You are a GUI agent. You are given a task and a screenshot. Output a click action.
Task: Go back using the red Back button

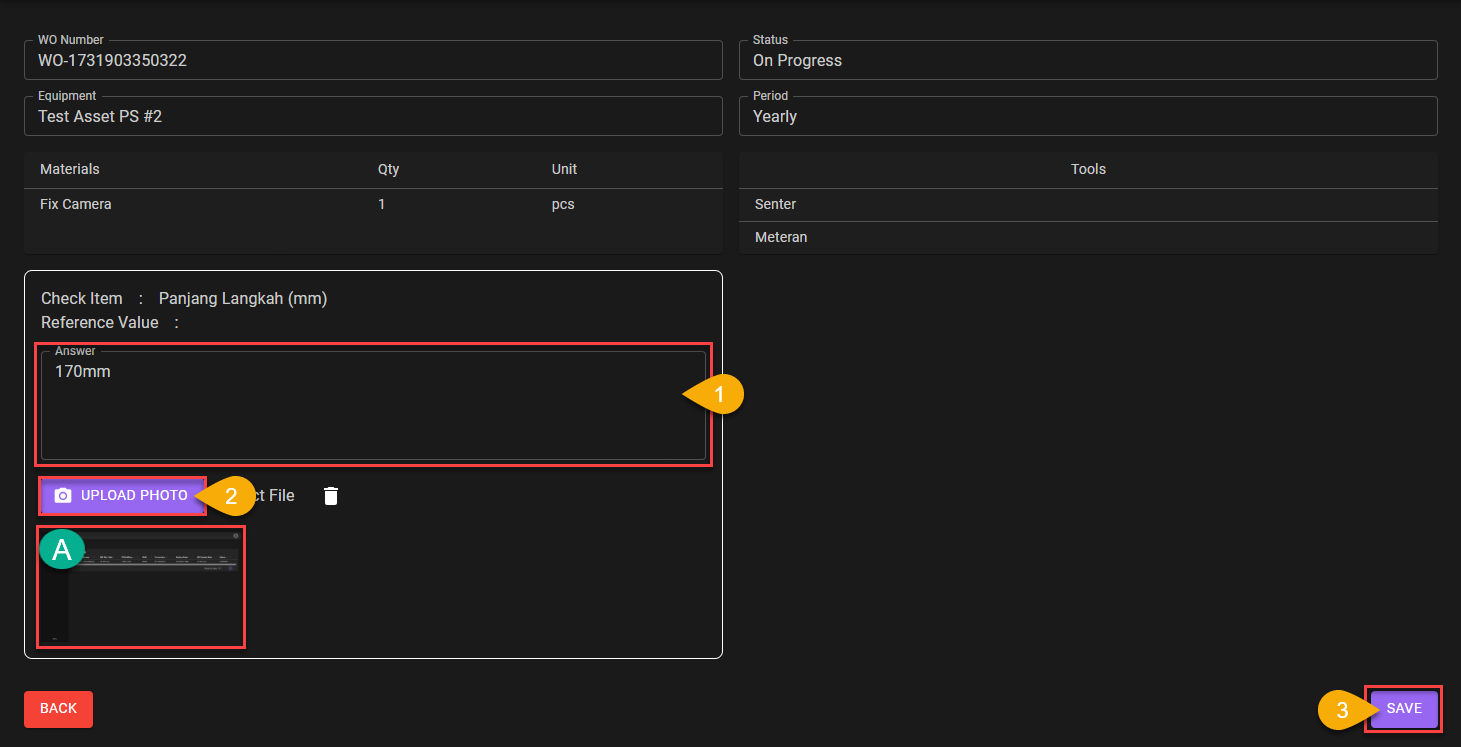58,709
